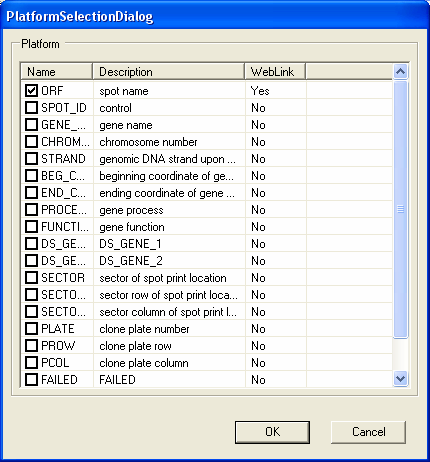Image resolution: width=430 pixels, height=462 pixels.
Task: Click the vertical scrollbar thumb
Action: coord(400,209)
